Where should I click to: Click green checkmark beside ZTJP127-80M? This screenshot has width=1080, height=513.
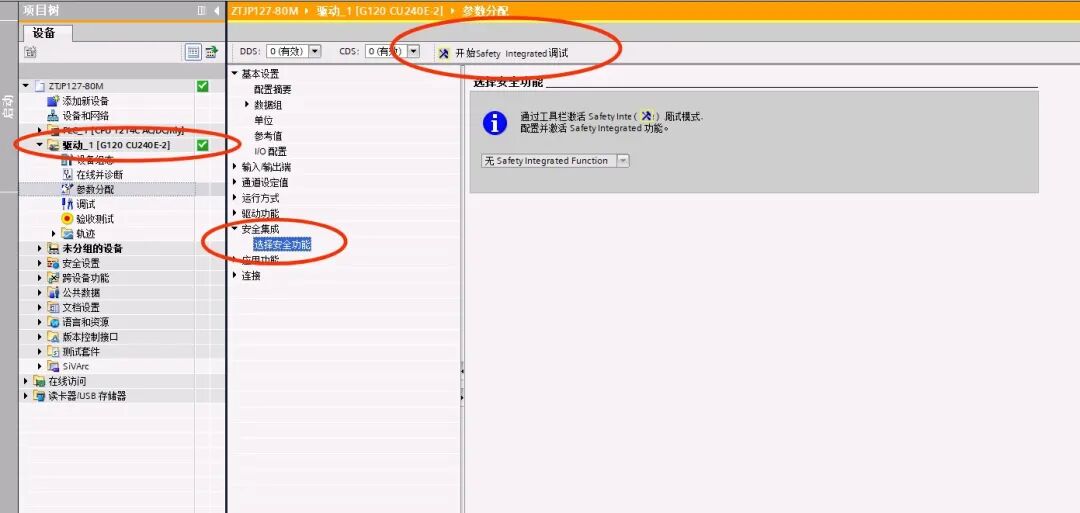[x=202, y=86]
